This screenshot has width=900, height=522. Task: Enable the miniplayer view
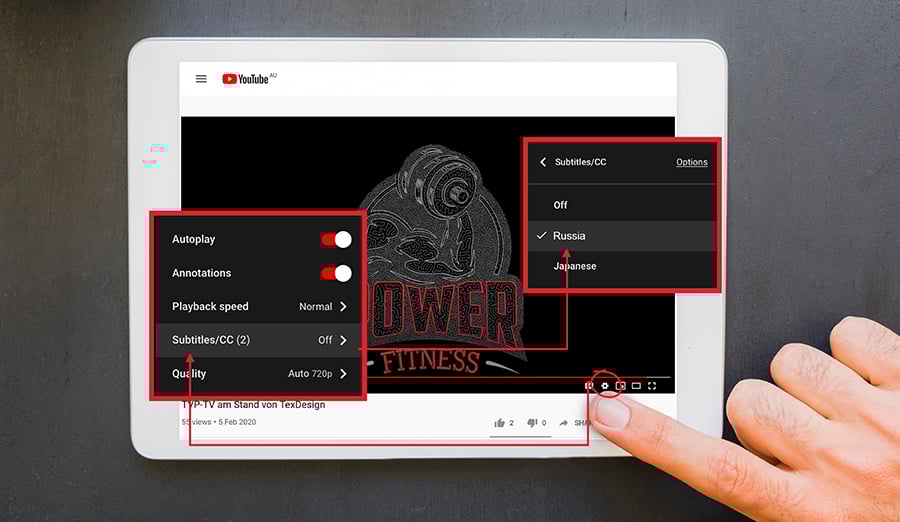pyautogui.click(x=620, y=386)
